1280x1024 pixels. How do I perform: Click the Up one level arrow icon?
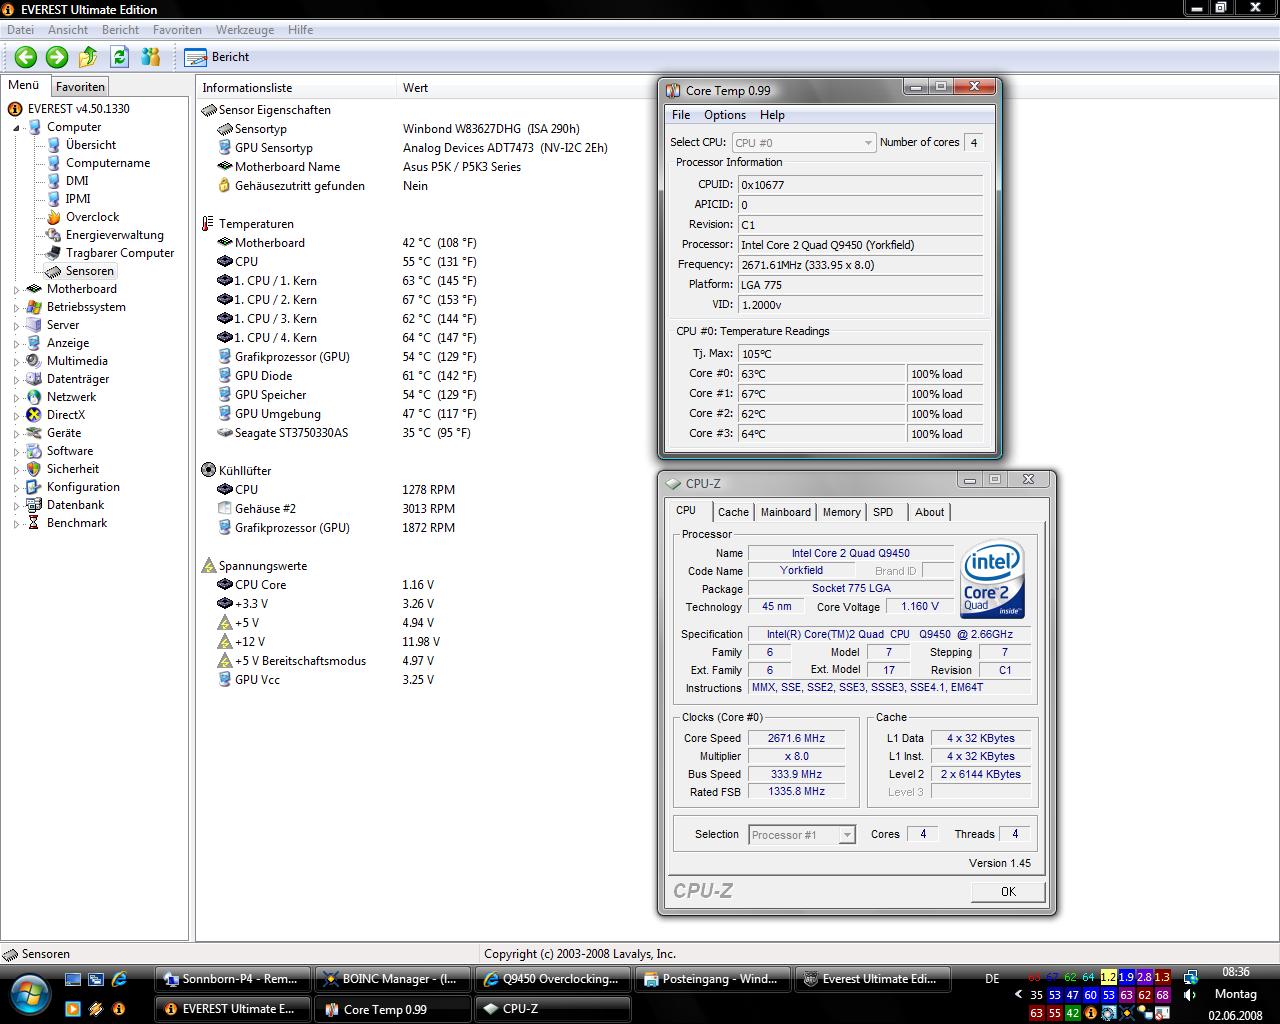point(88,57)
